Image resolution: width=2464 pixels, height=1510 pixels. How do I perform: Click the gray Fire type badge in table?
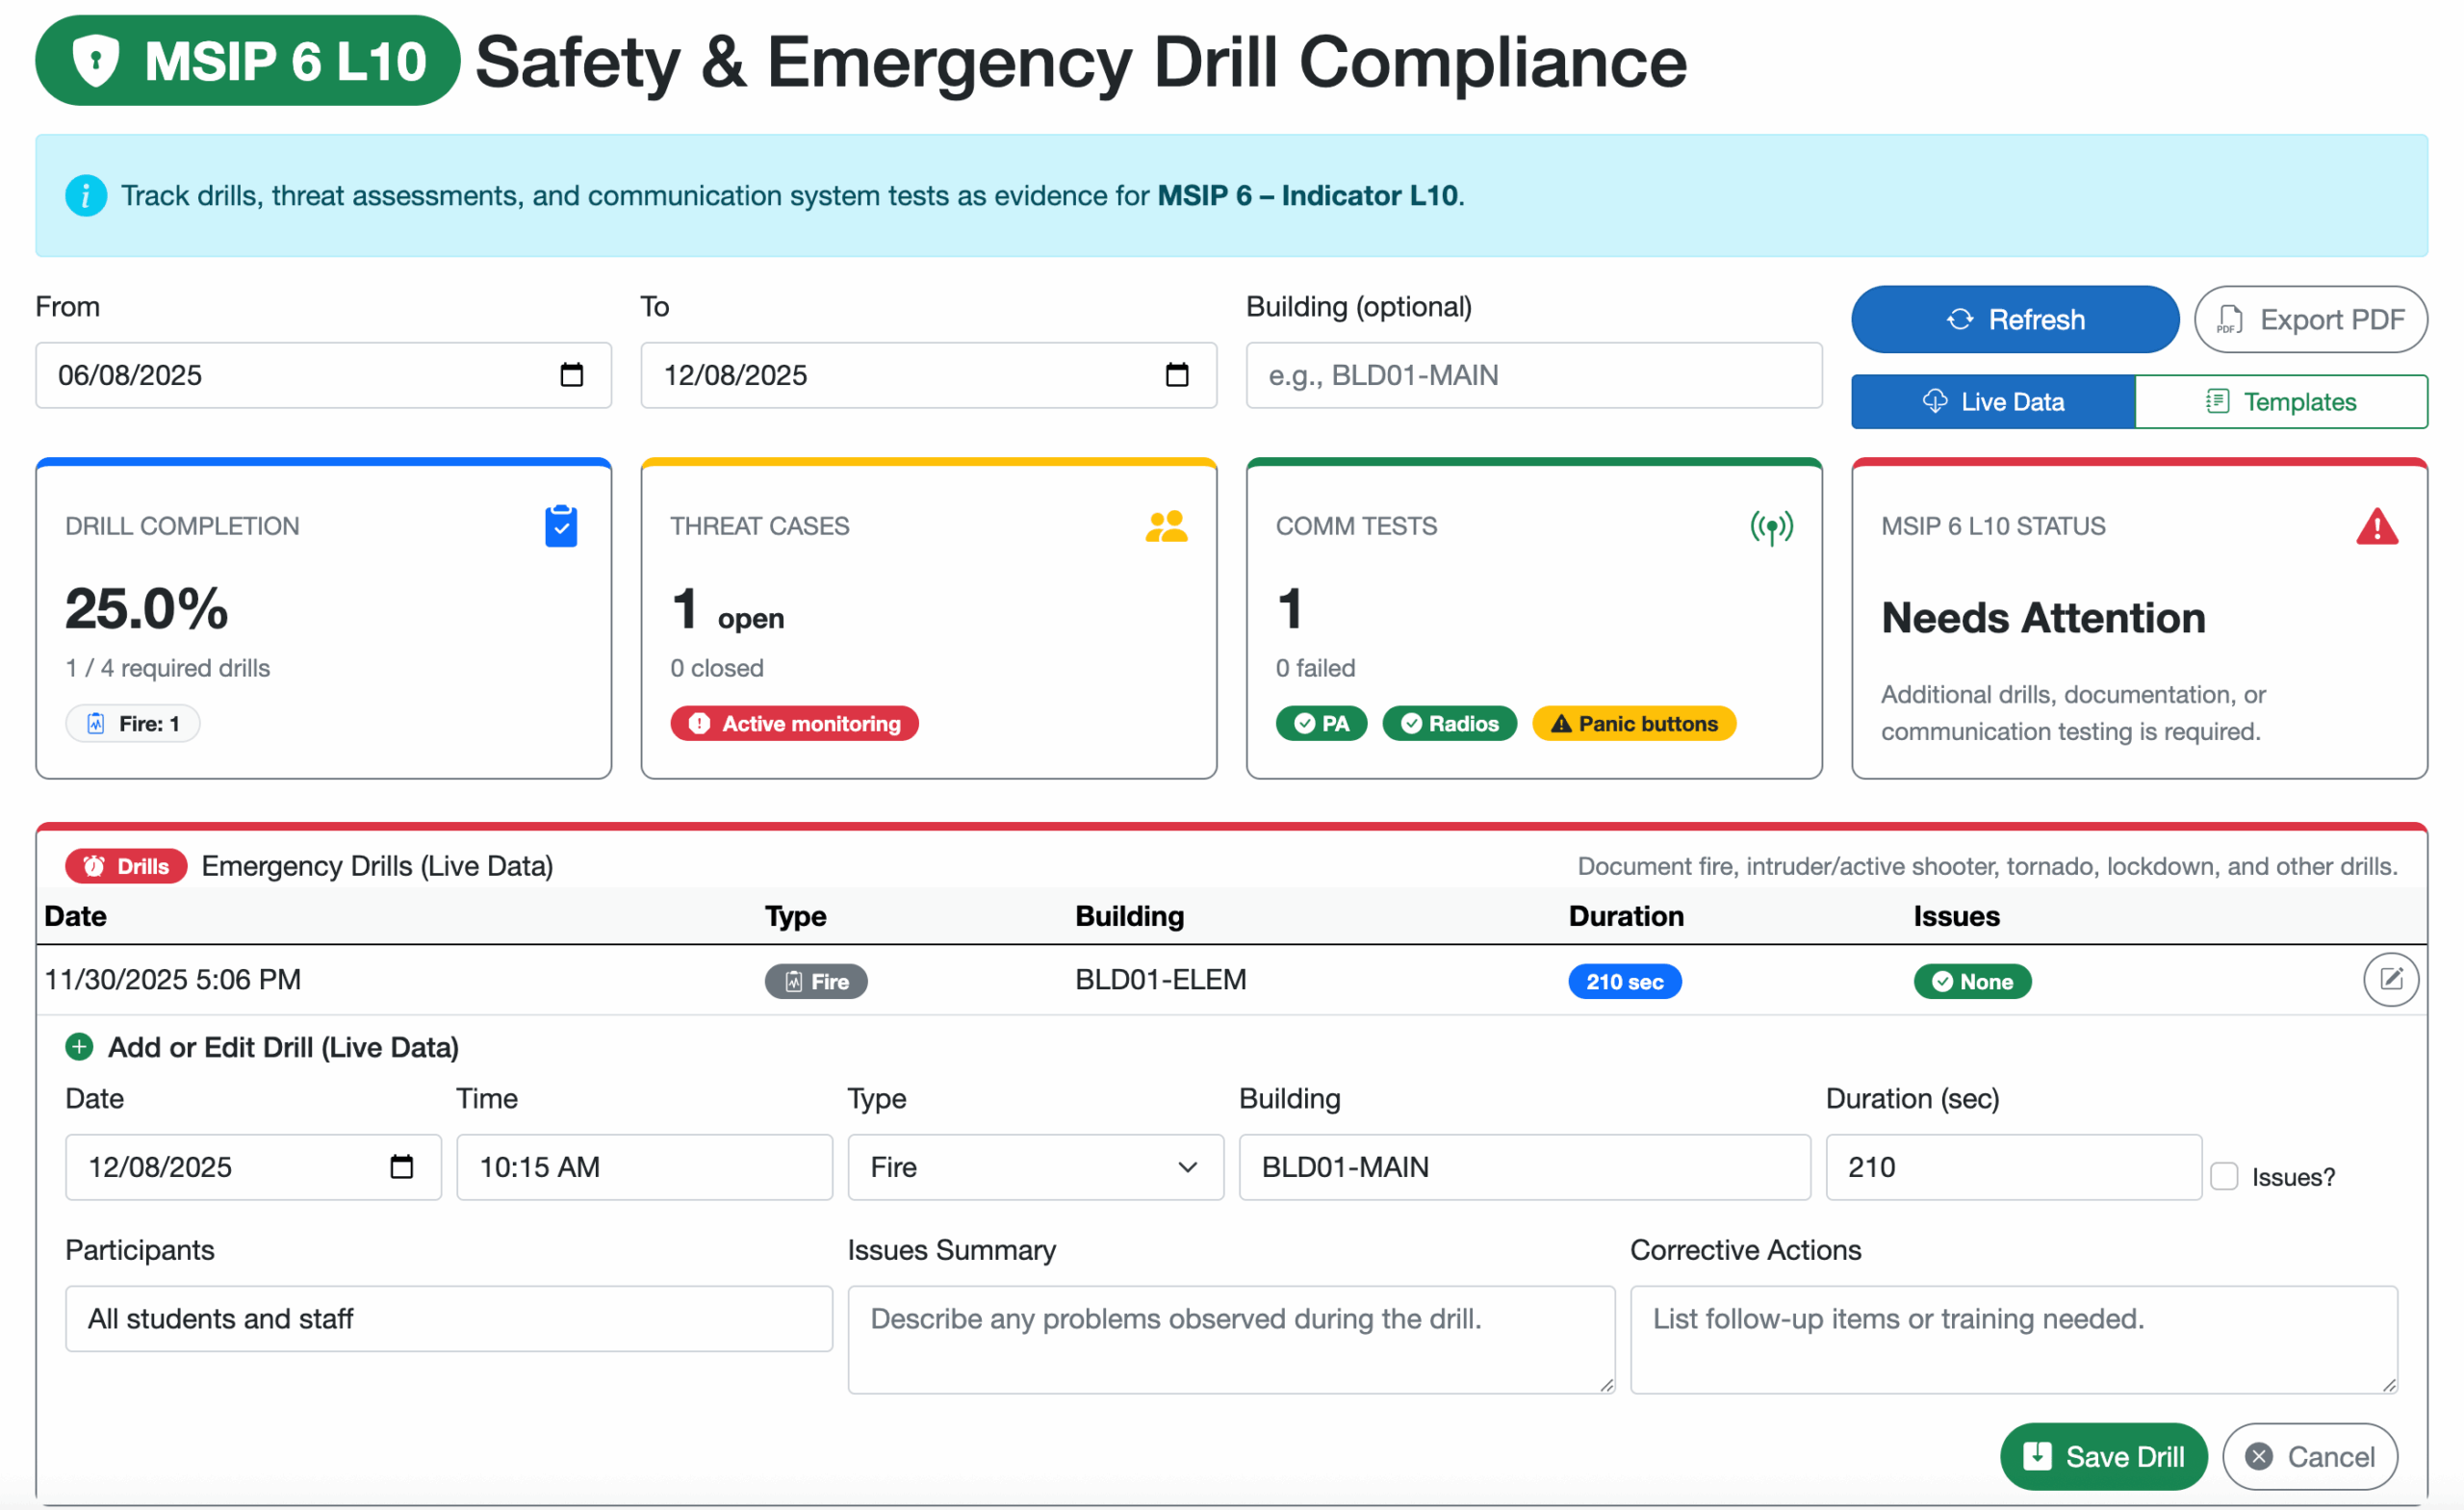816,981
